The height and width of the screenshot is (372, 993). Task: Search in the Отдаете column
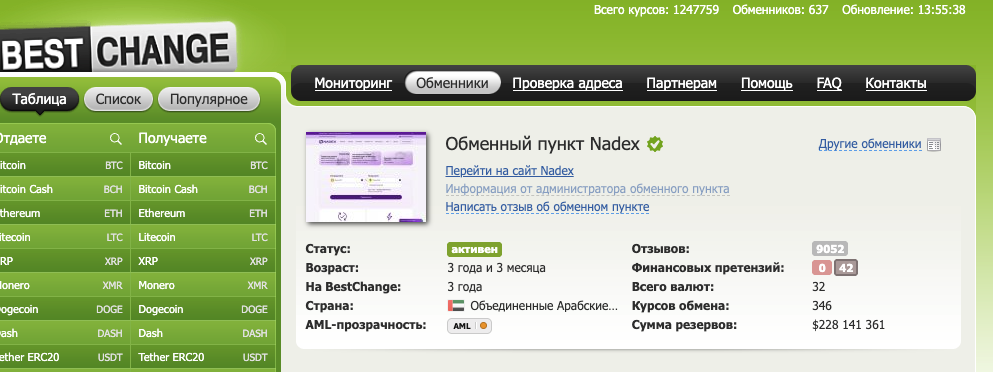[115, 139]
